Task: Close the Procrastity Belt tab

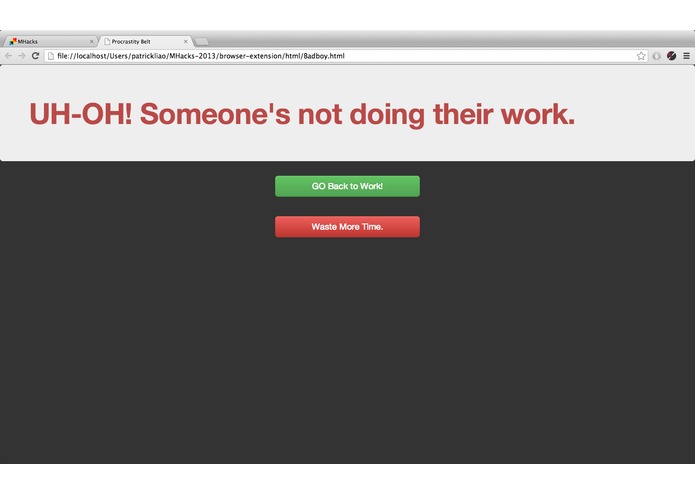Action: coord(185,42)
